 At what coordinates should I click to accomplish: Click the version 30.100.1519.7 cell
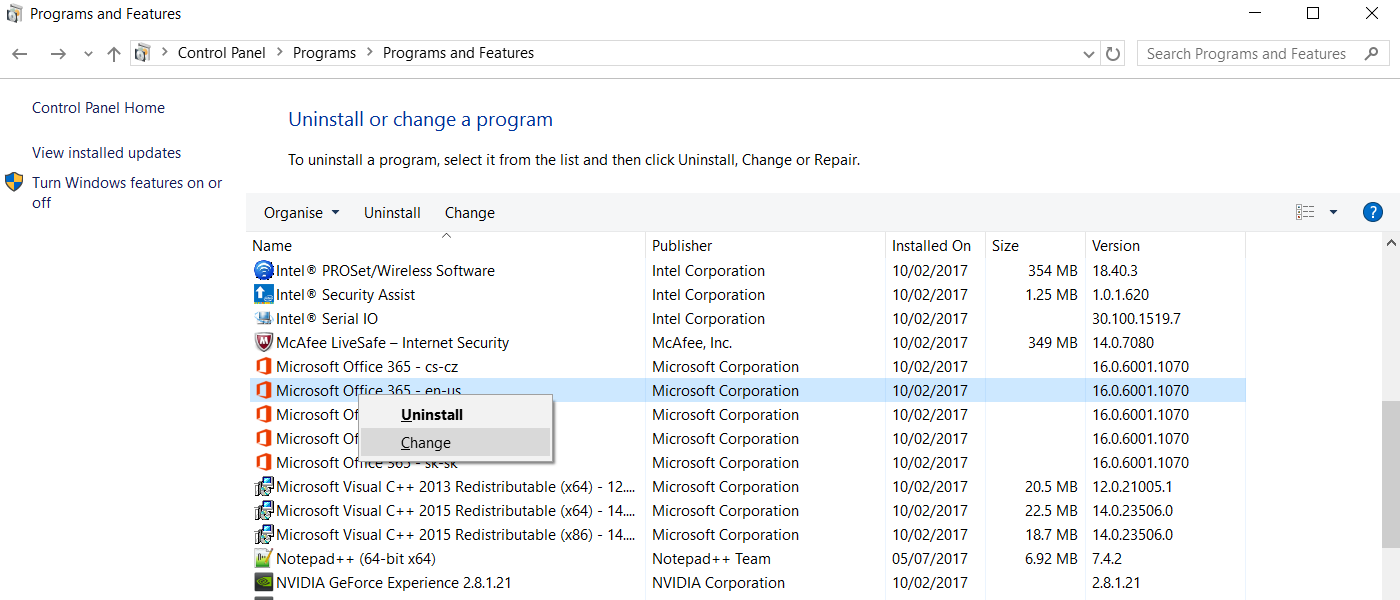(1137, 319)
